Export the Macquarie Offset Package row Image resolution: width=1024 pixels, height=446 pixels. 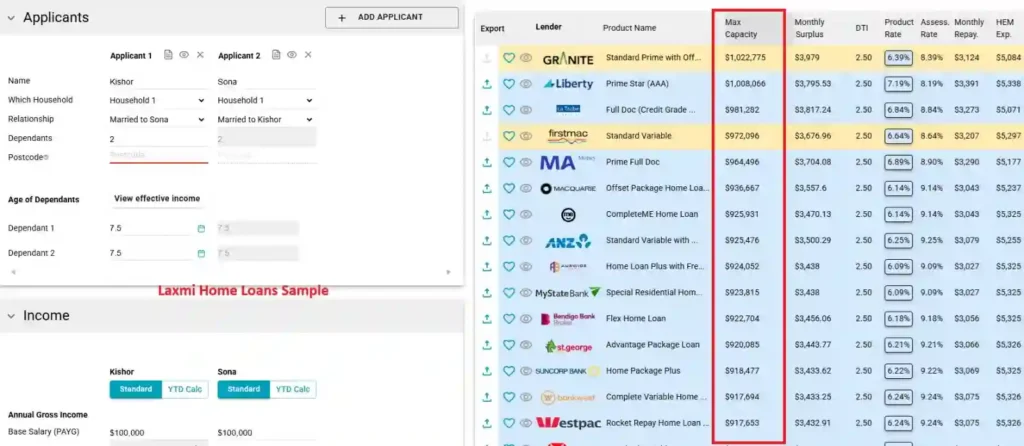[x=487, y=188]
